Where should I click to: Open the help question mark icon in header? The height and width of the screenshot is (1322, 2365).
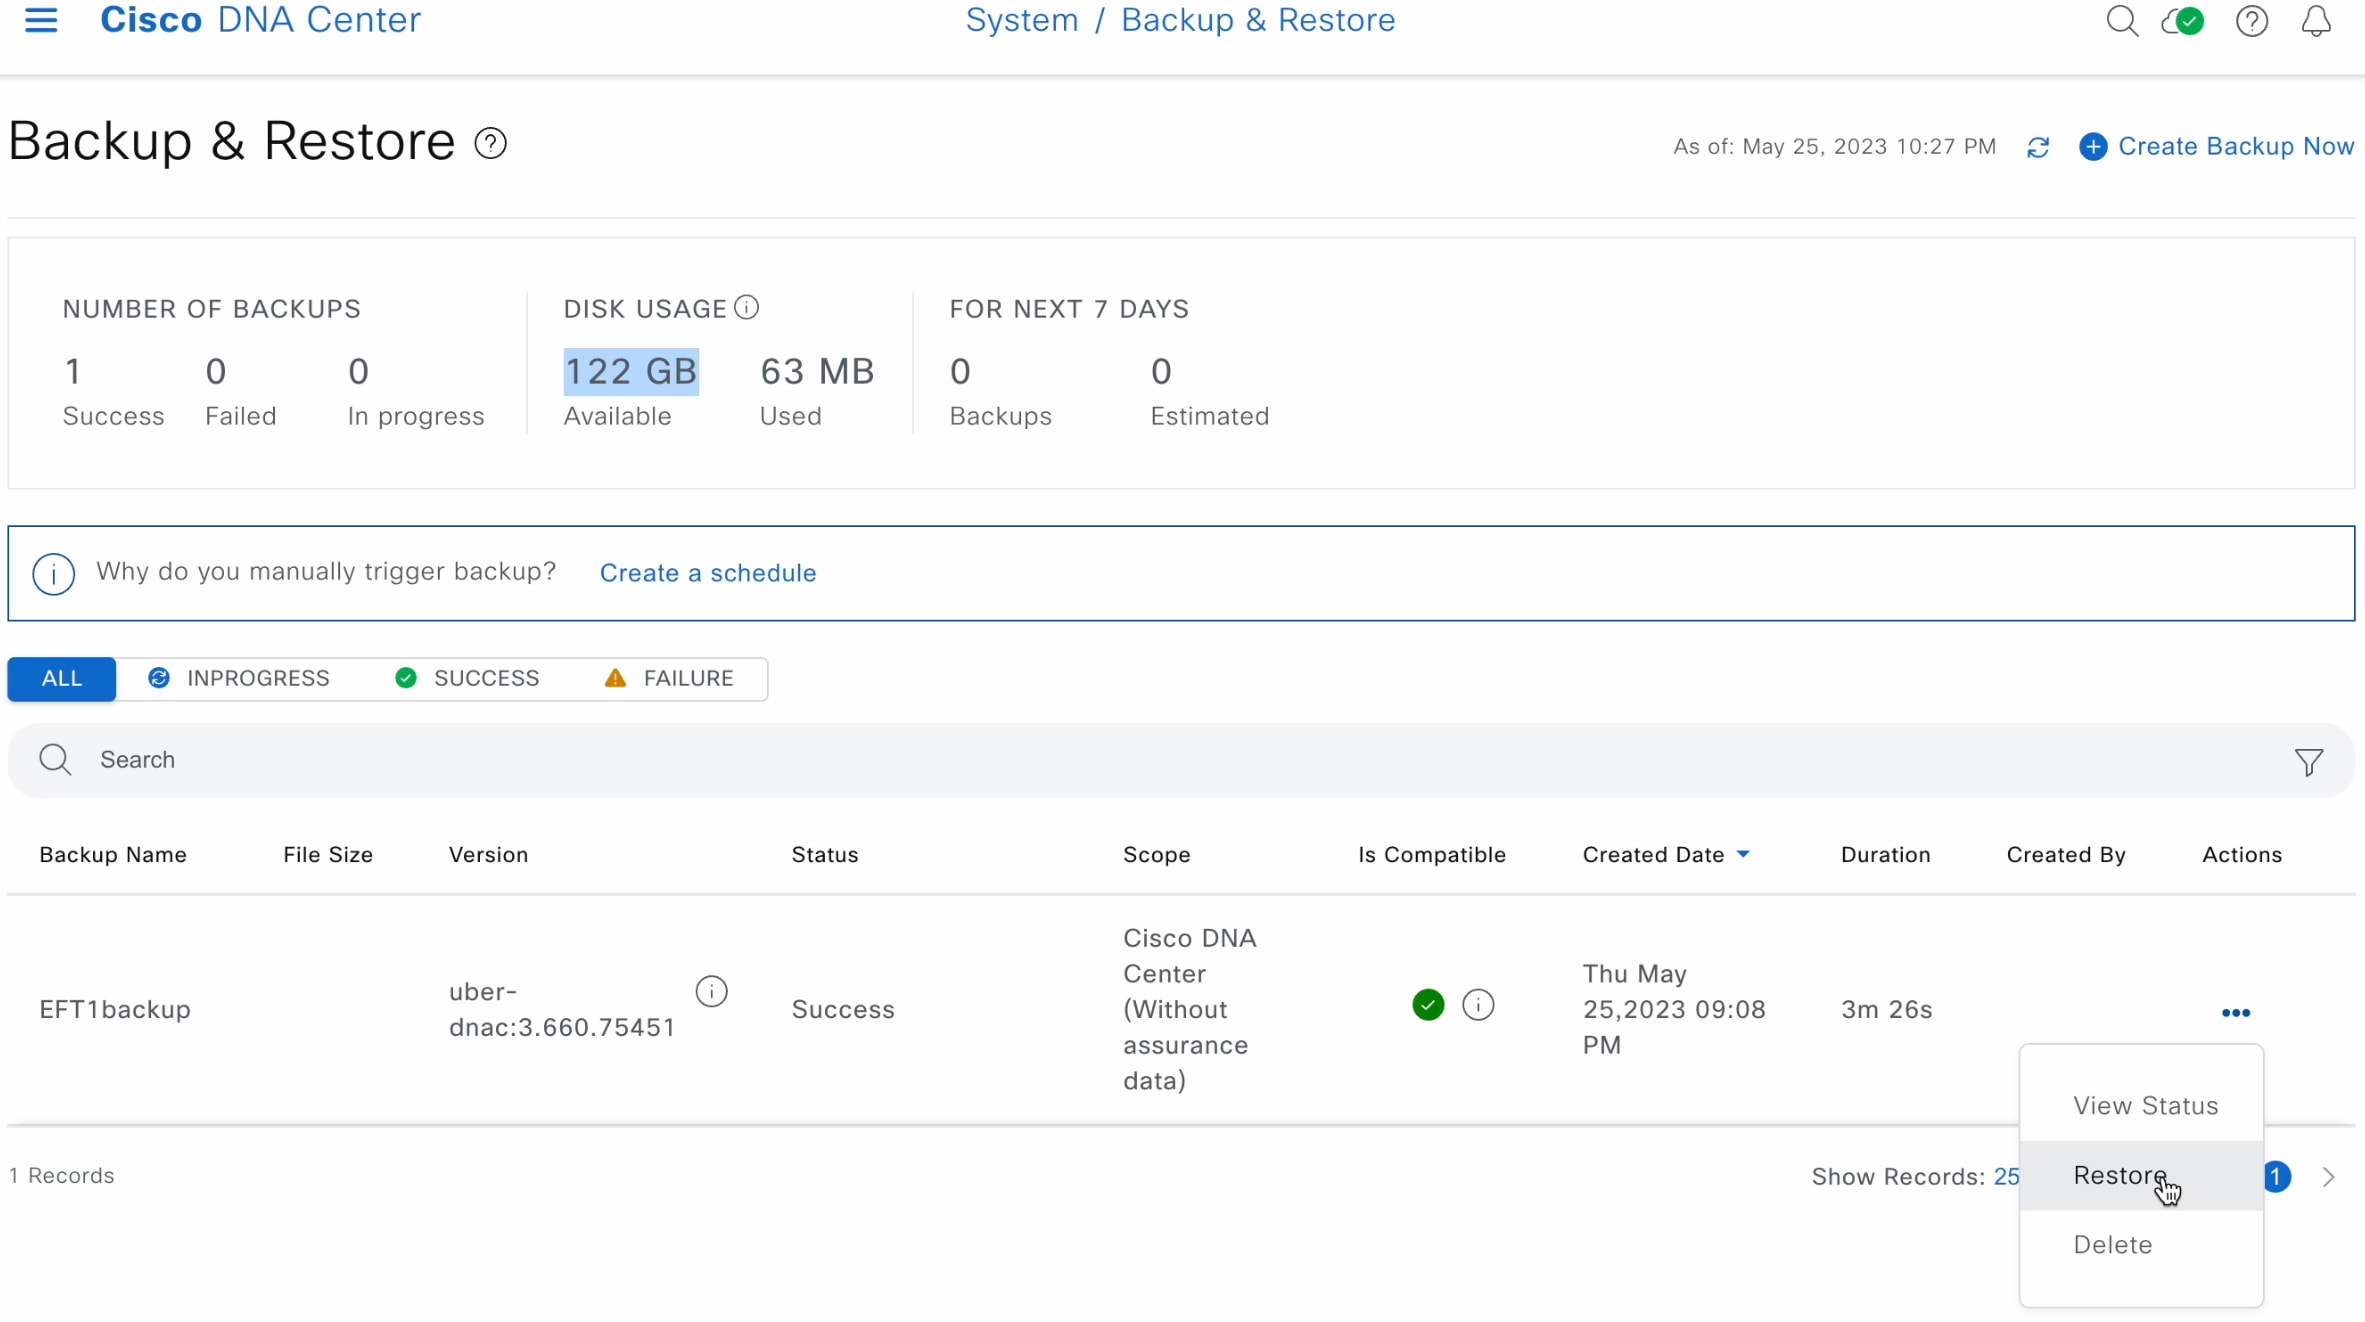[2252, 21]
